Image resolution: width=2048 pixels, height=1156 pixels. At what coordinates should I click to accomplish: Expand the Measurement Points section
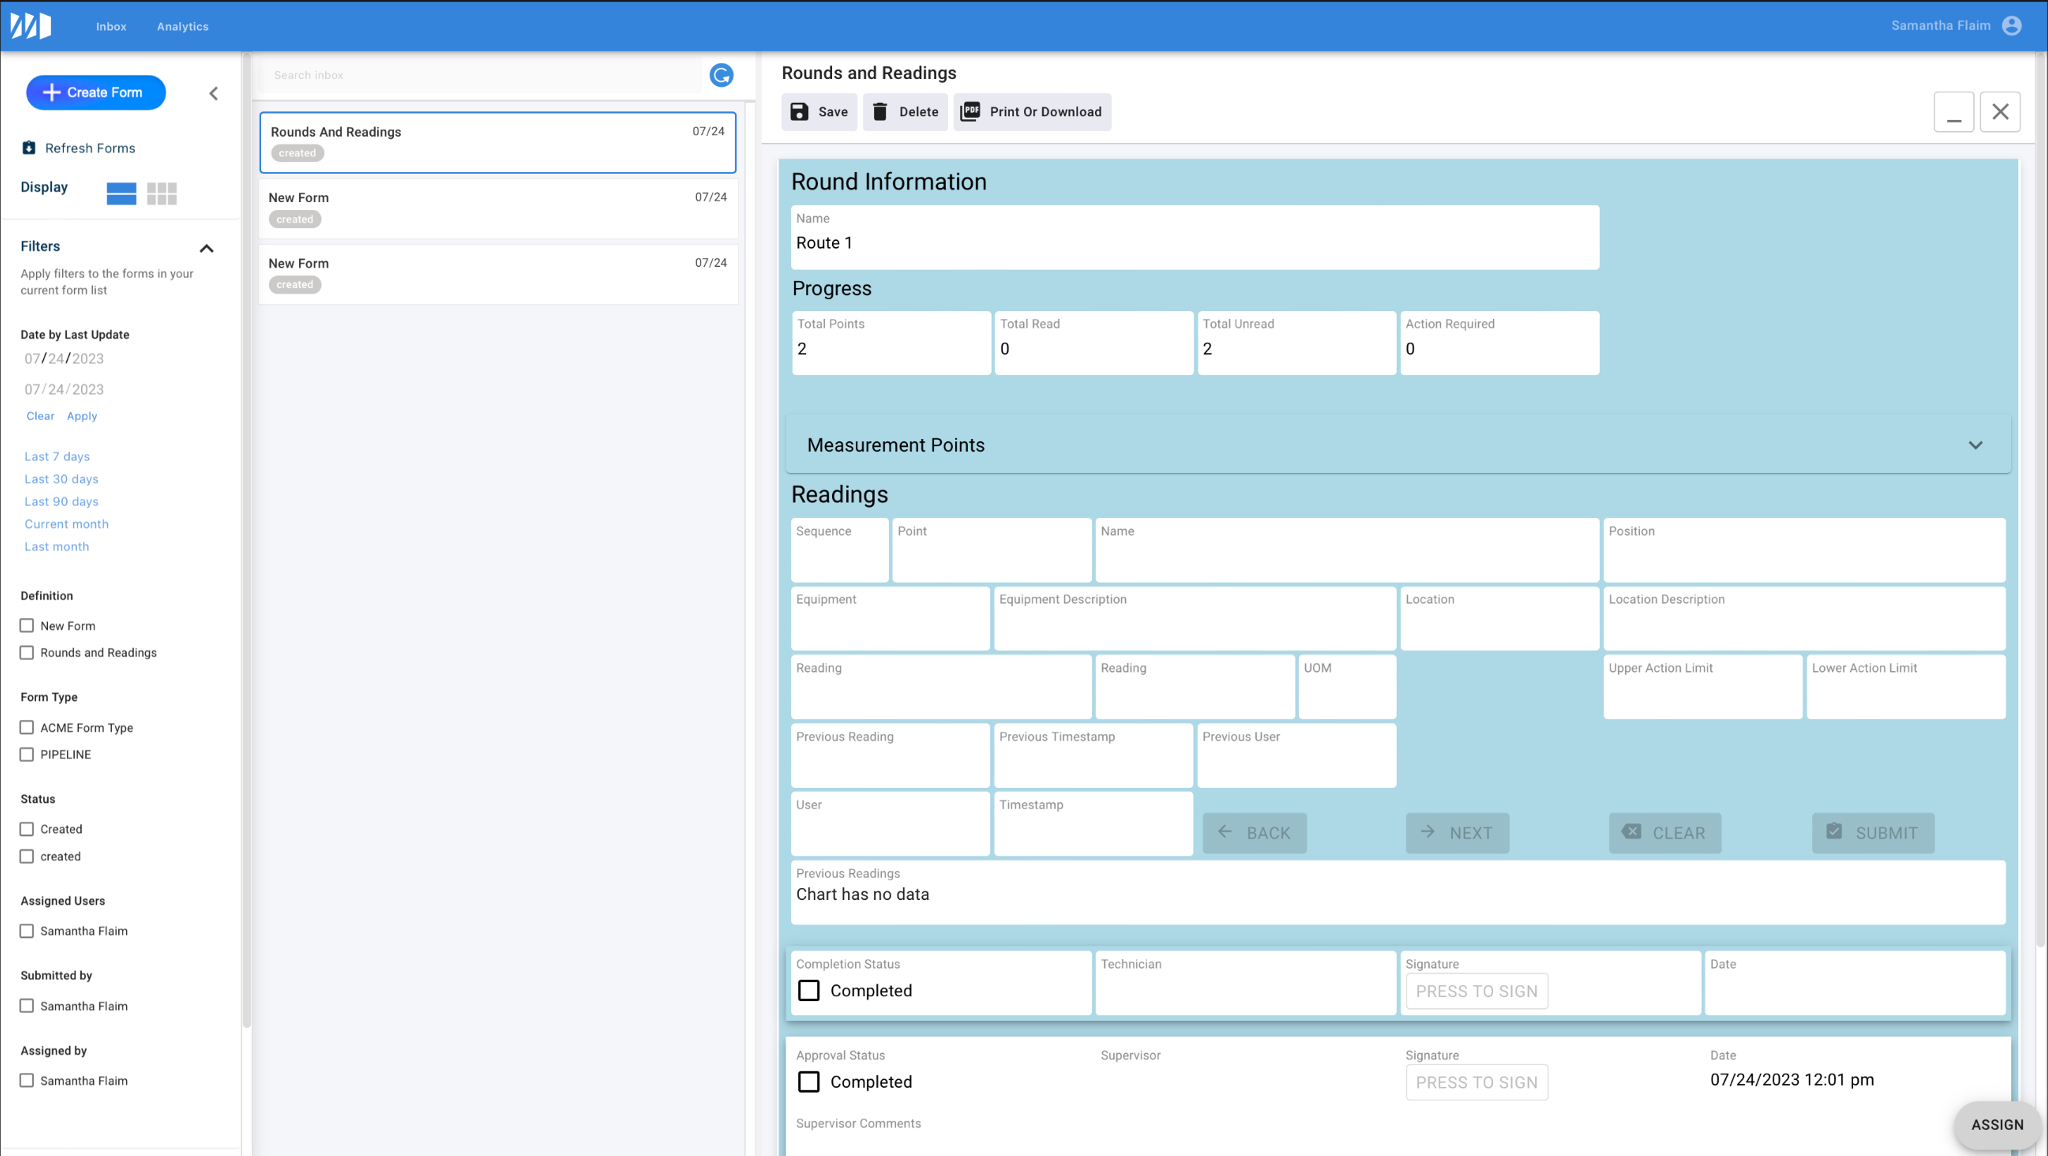pos(1975,445)
